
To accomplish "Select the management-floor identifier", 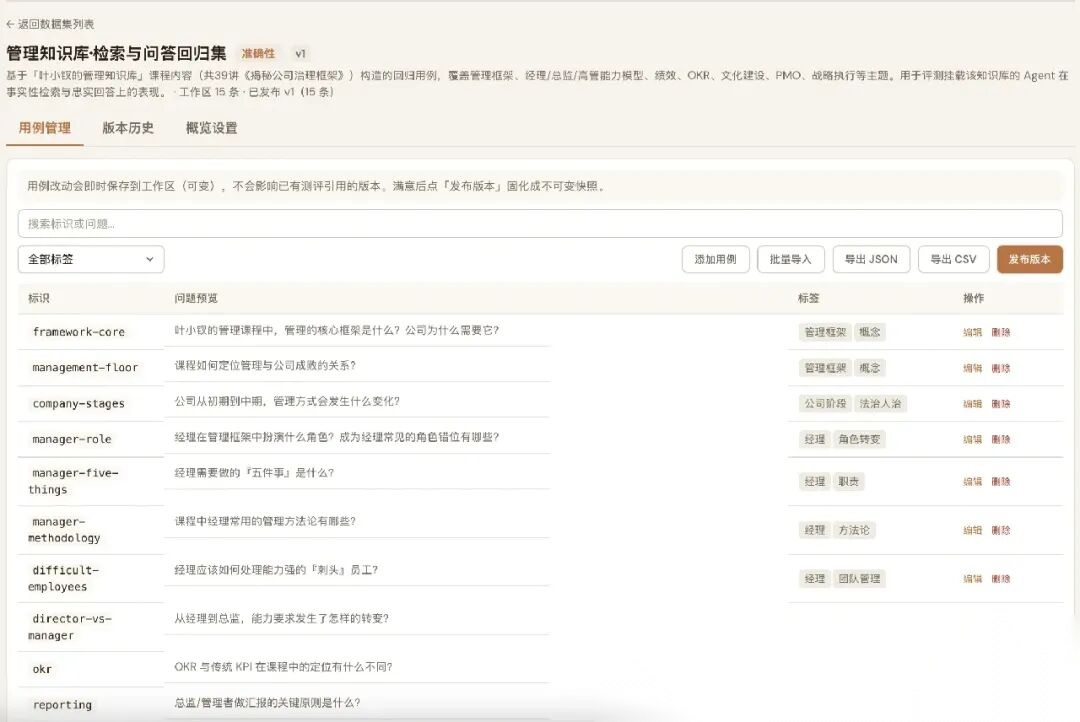I will point(85,368).
